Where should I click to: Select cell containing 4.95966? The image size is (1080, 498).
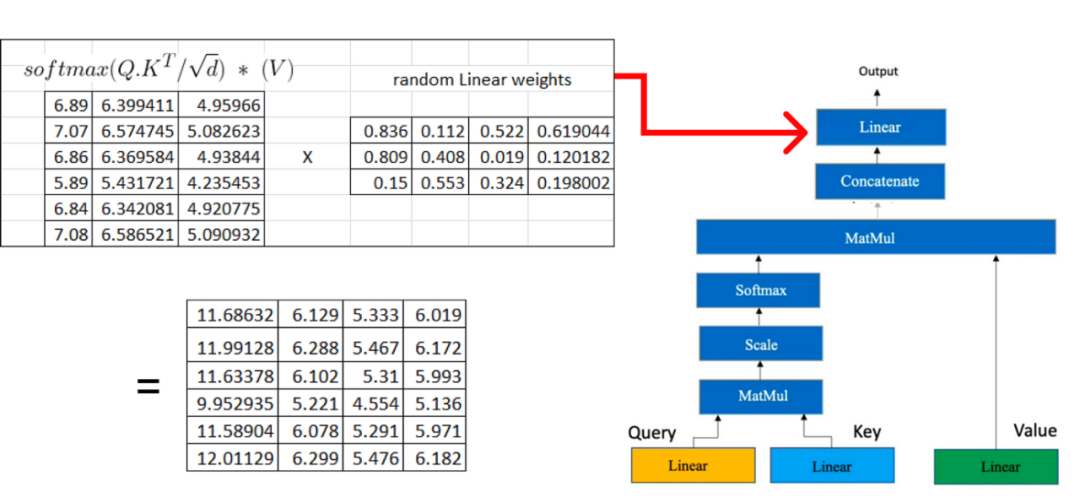click(221, 105)
